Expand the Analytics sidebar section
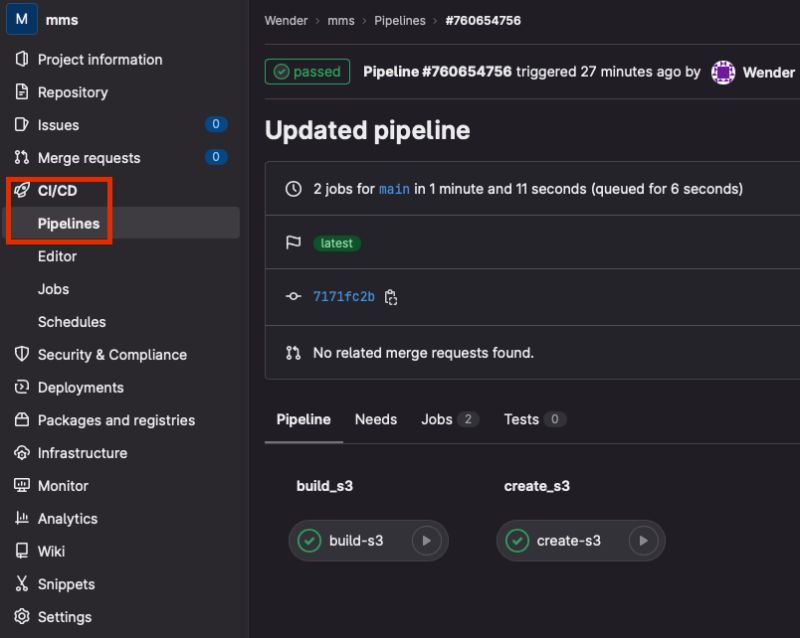 click(x=67, y=519)
